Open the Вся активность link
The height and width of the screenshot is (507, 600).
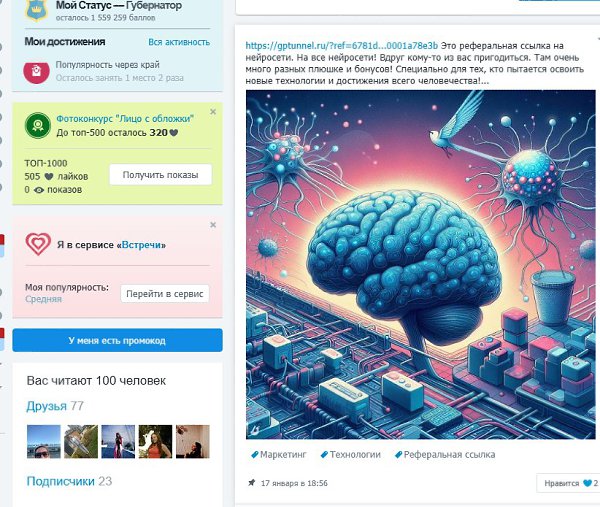[179, 42]
